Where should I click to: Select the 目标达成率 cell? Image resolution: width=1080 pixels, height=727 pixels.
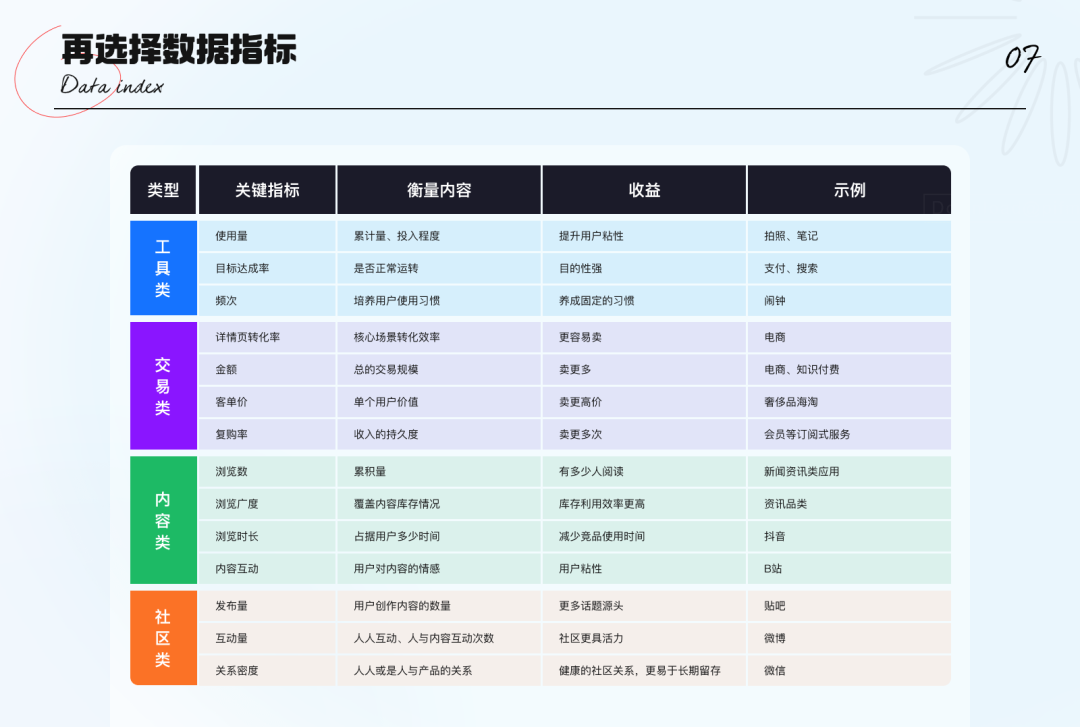click(x=267, y=268)
